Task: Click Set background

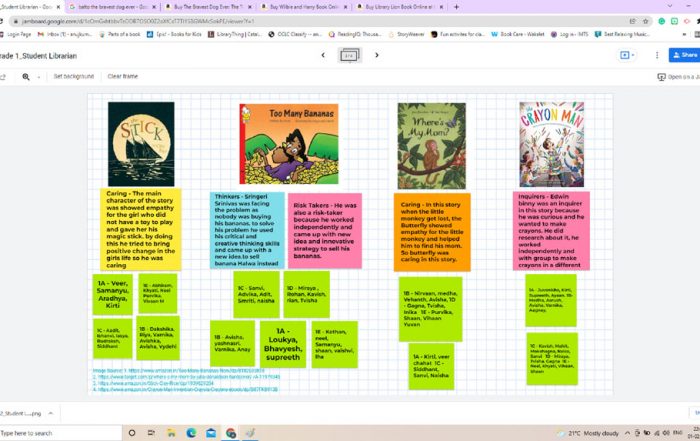Action: pos(74,76)
